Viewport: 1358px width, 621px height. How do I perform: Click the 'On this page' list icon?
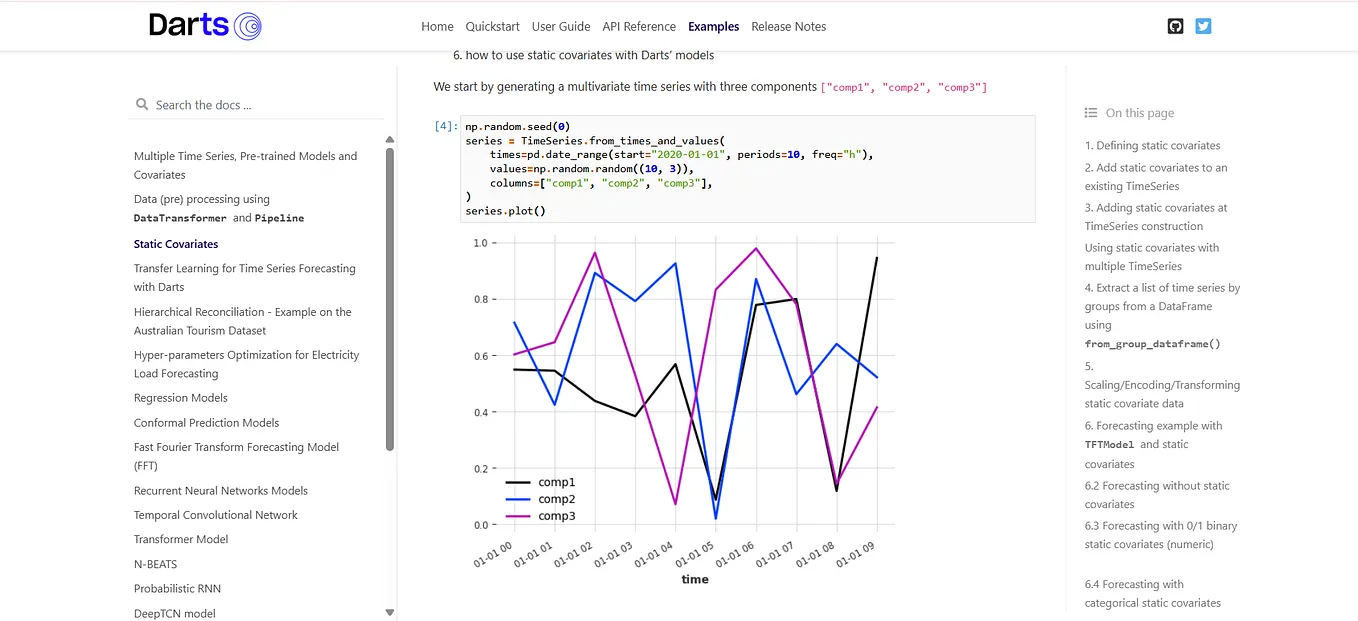(1089, 112)
